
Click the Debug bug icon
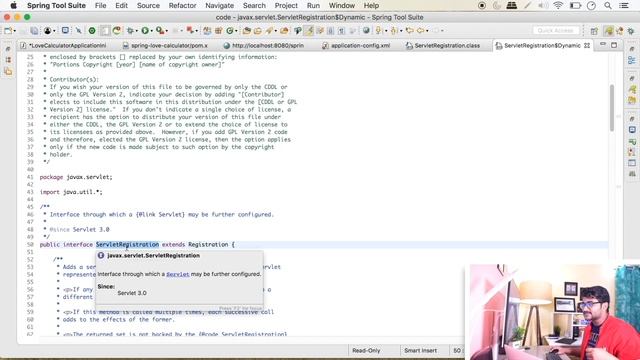pyautogui.click(x=130, y=31)
